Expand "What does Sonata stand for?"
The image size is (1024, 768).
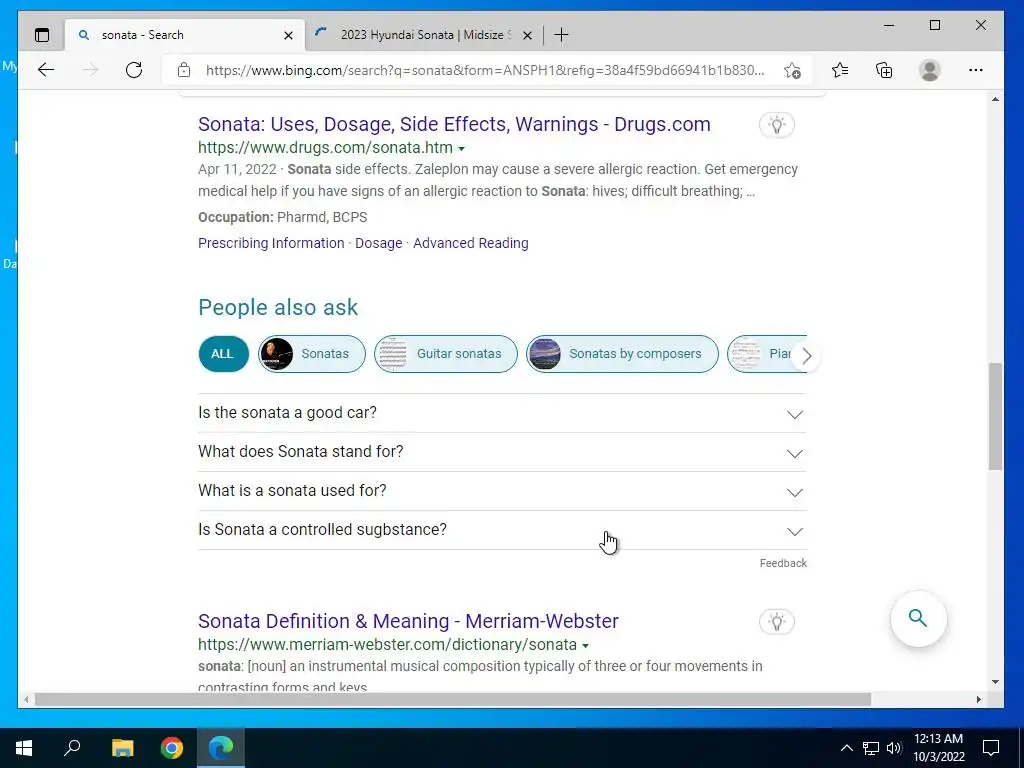[502, 452]
